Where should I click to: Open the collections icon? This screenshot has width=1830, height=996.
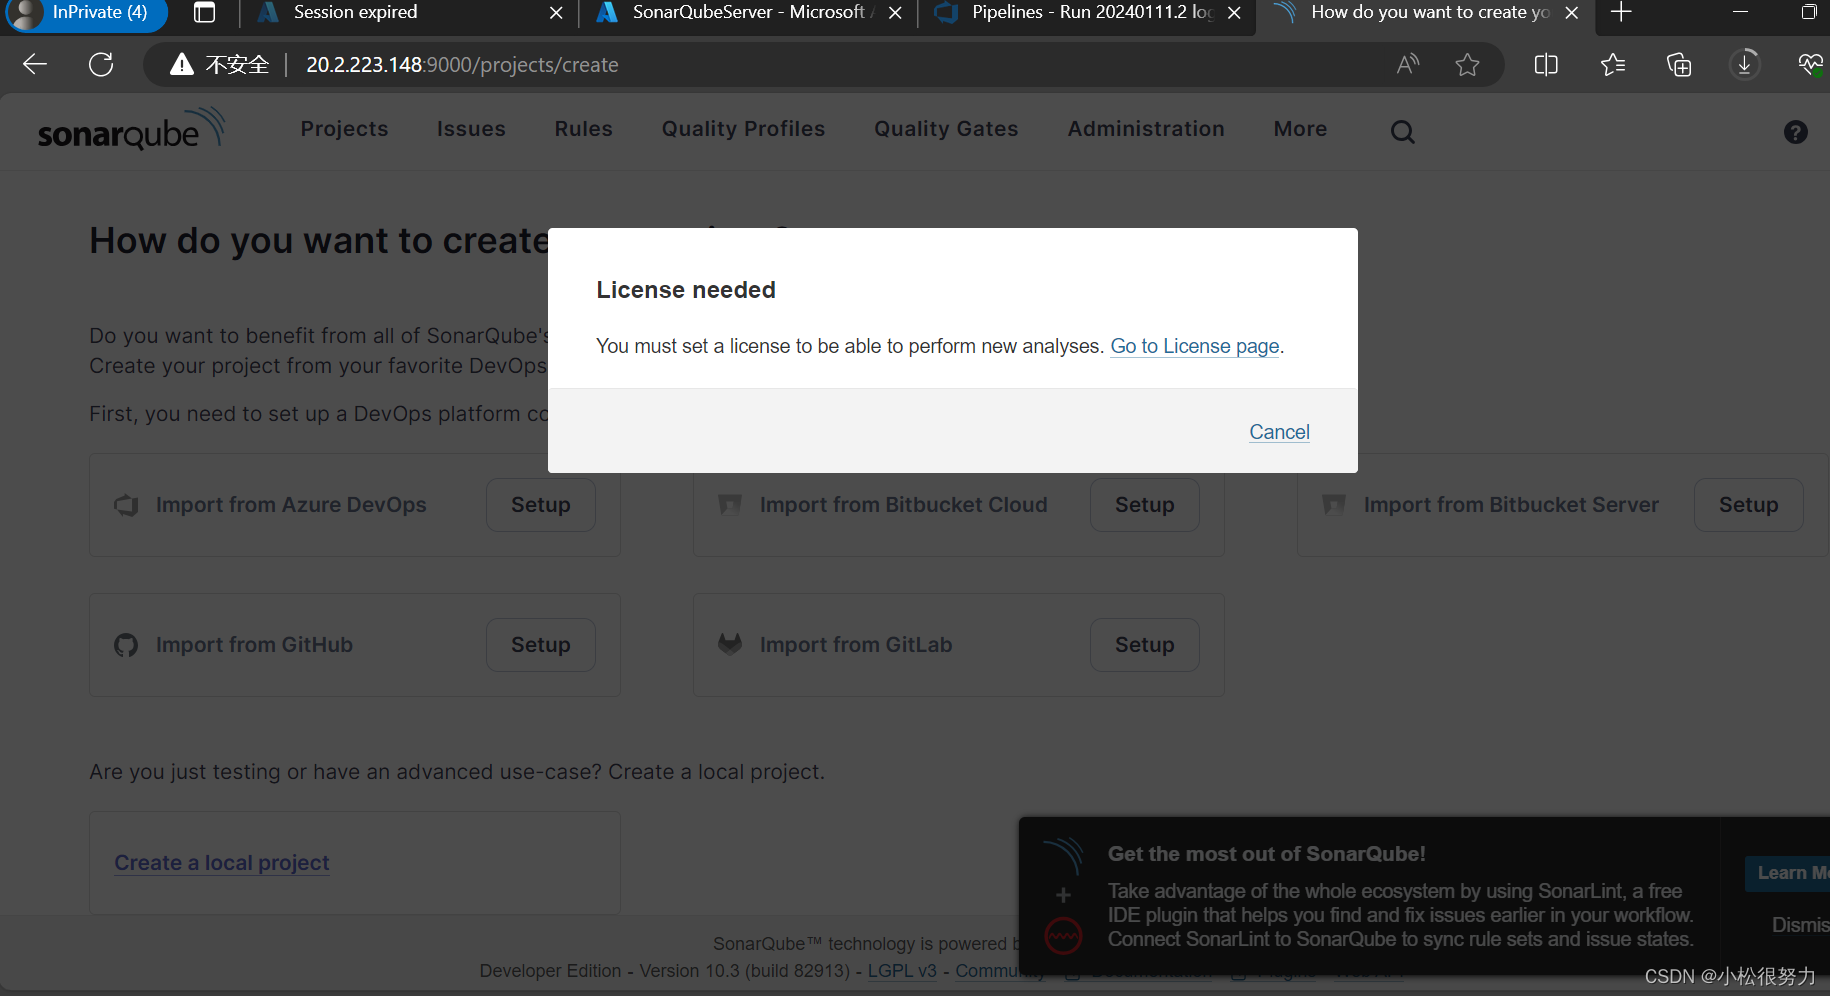[1679, 65]
